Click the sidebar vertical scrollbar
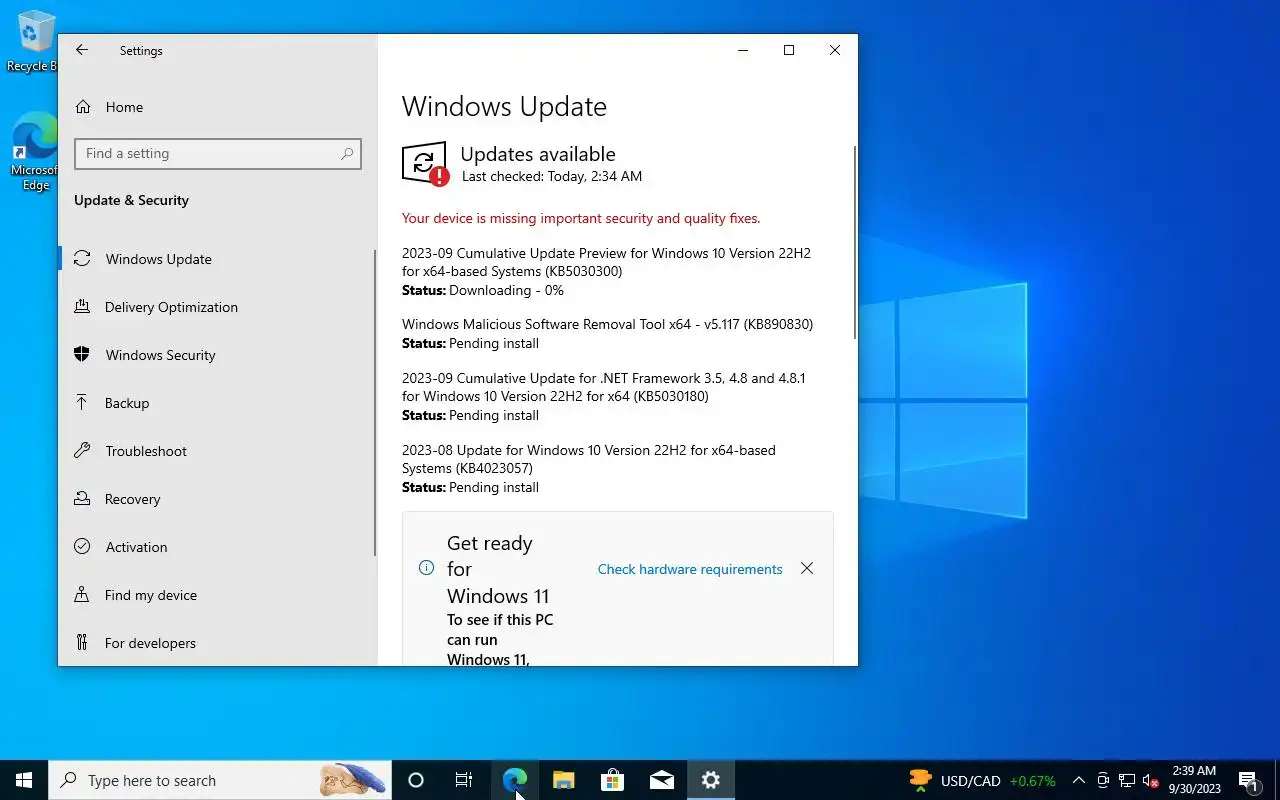 (375, 402)
